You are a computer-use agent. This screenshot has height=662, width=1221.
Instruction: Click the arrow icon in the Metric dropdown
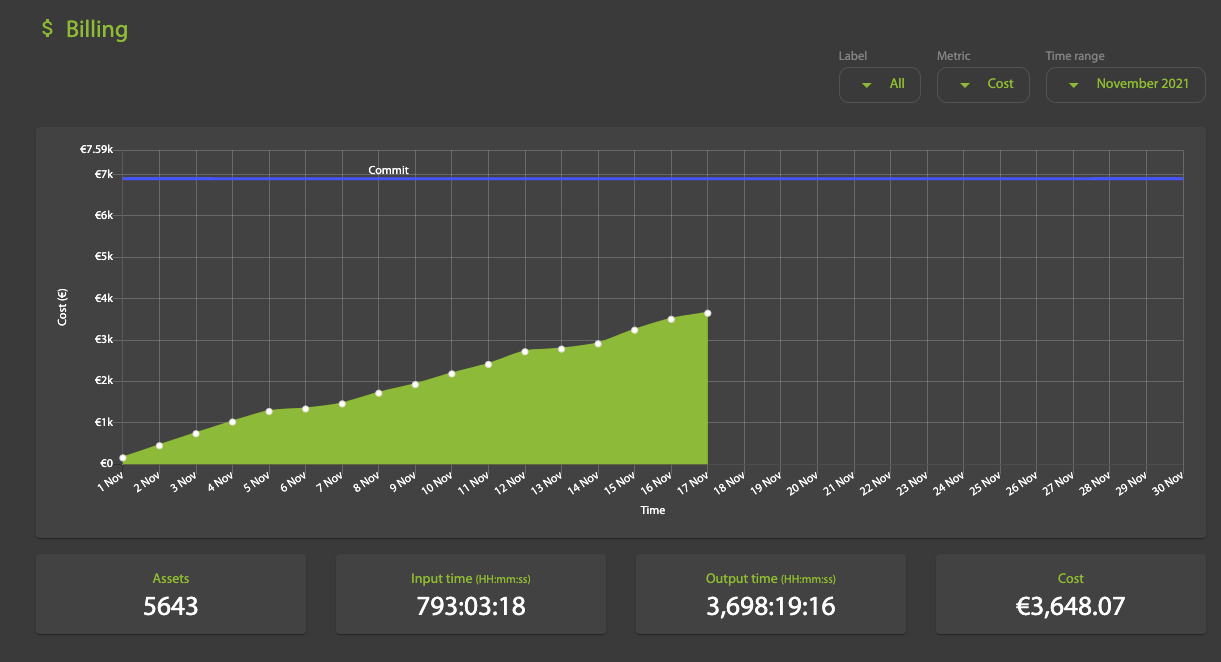click(x=964, y=85)
